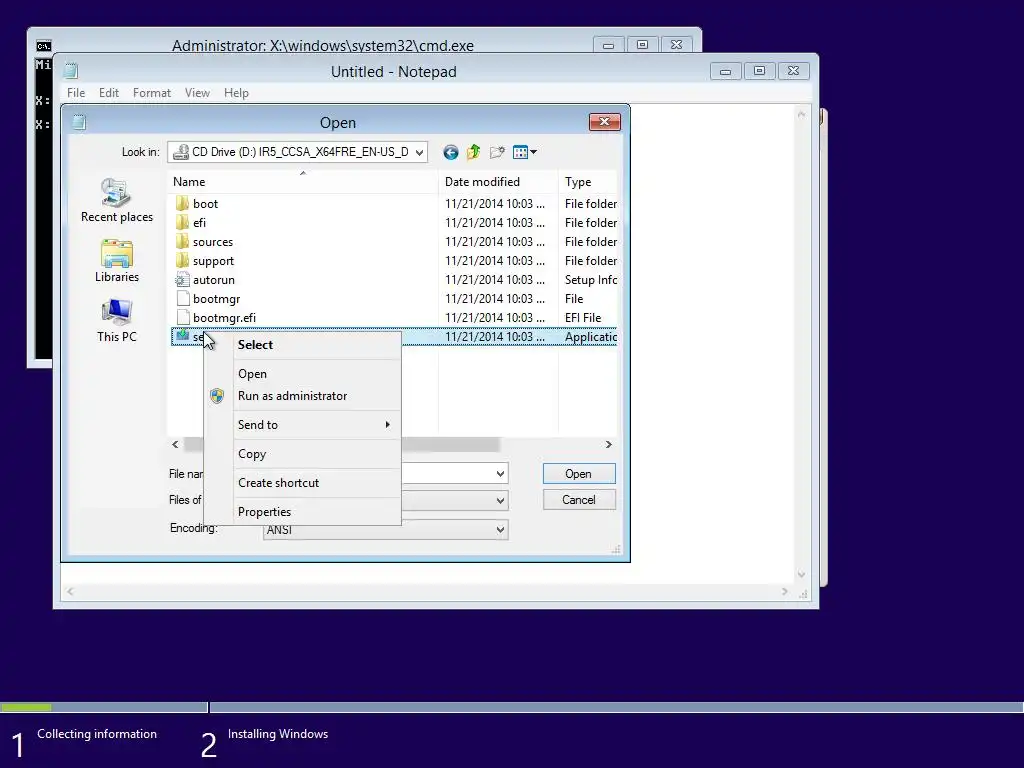
Task: Sort files by the Name column header
Action: [x=302, y=182]
